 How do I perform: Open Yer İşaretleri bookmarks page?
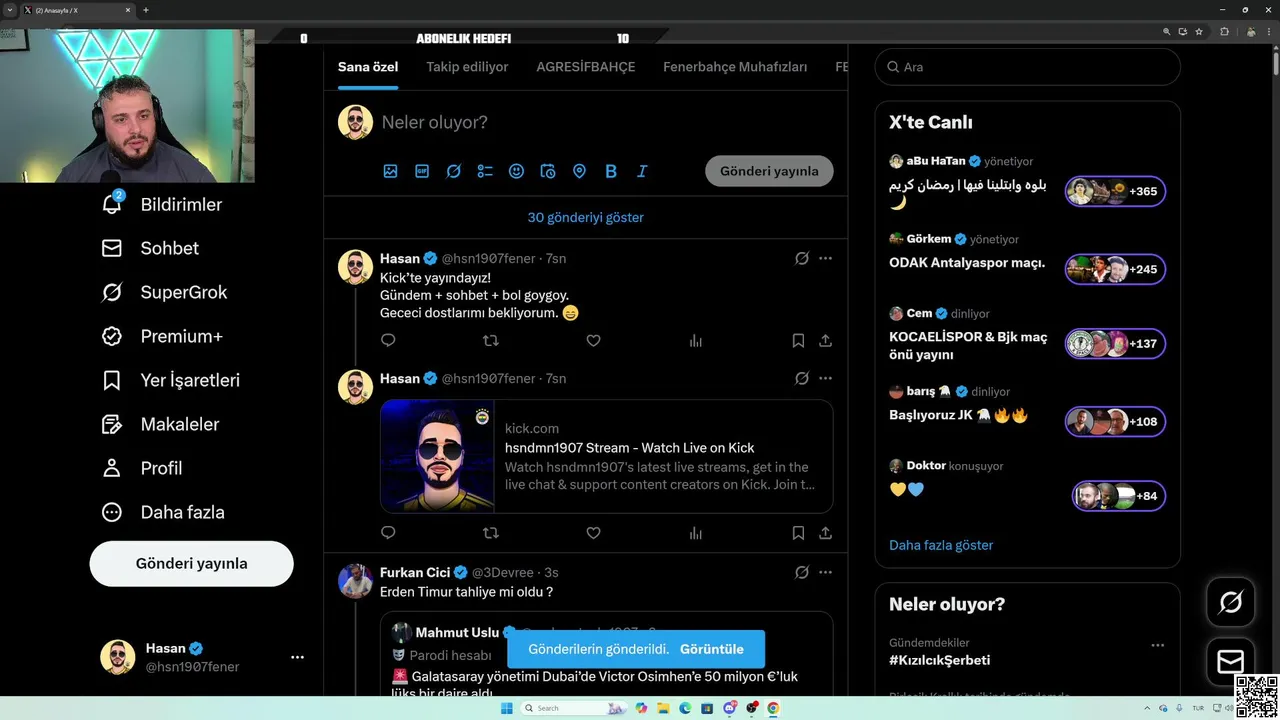point(170,380)
